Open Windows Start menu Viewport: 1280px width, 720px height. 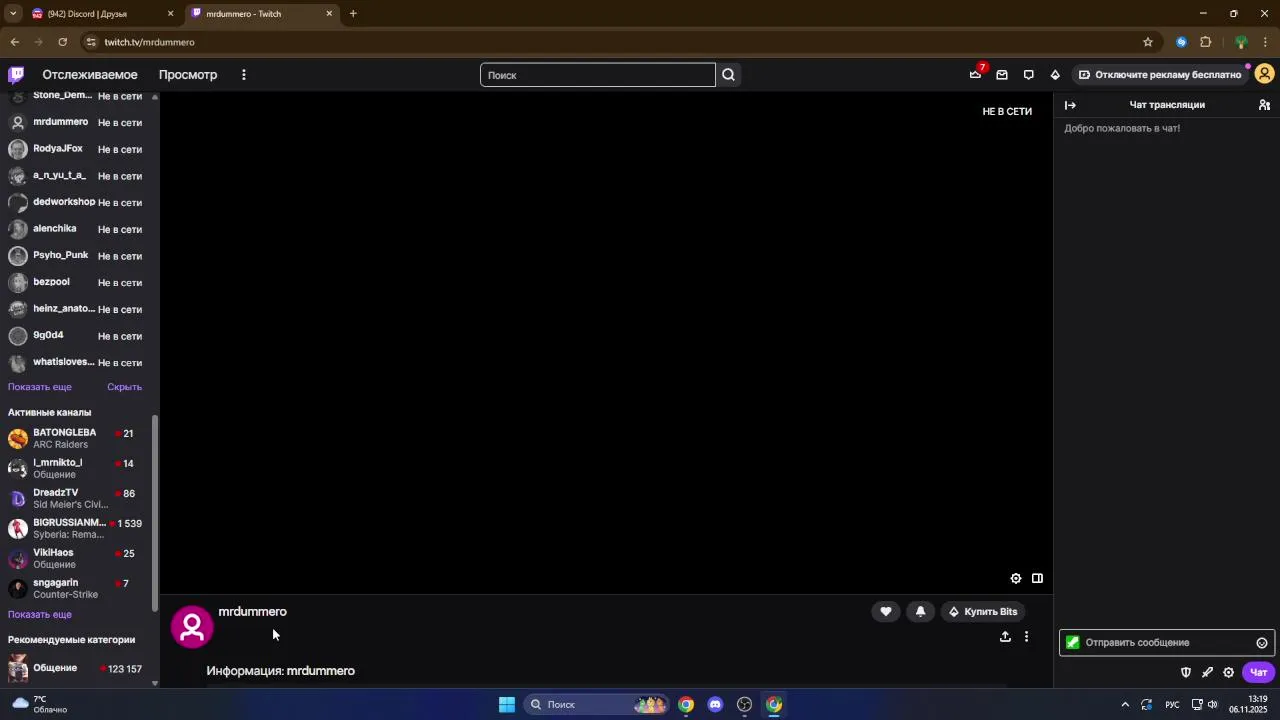click(x=507, y=705)
